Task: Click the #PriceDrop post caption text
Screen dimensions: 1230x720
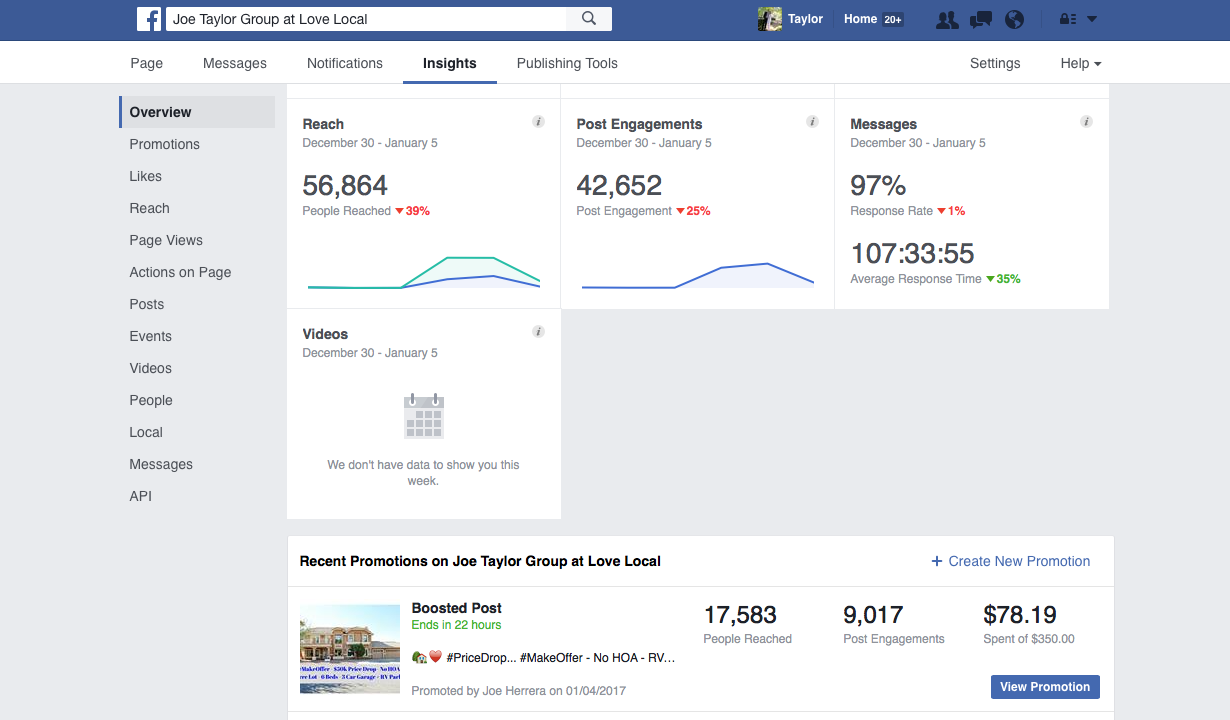Action: pyautogui.click(x=544, y=657)
